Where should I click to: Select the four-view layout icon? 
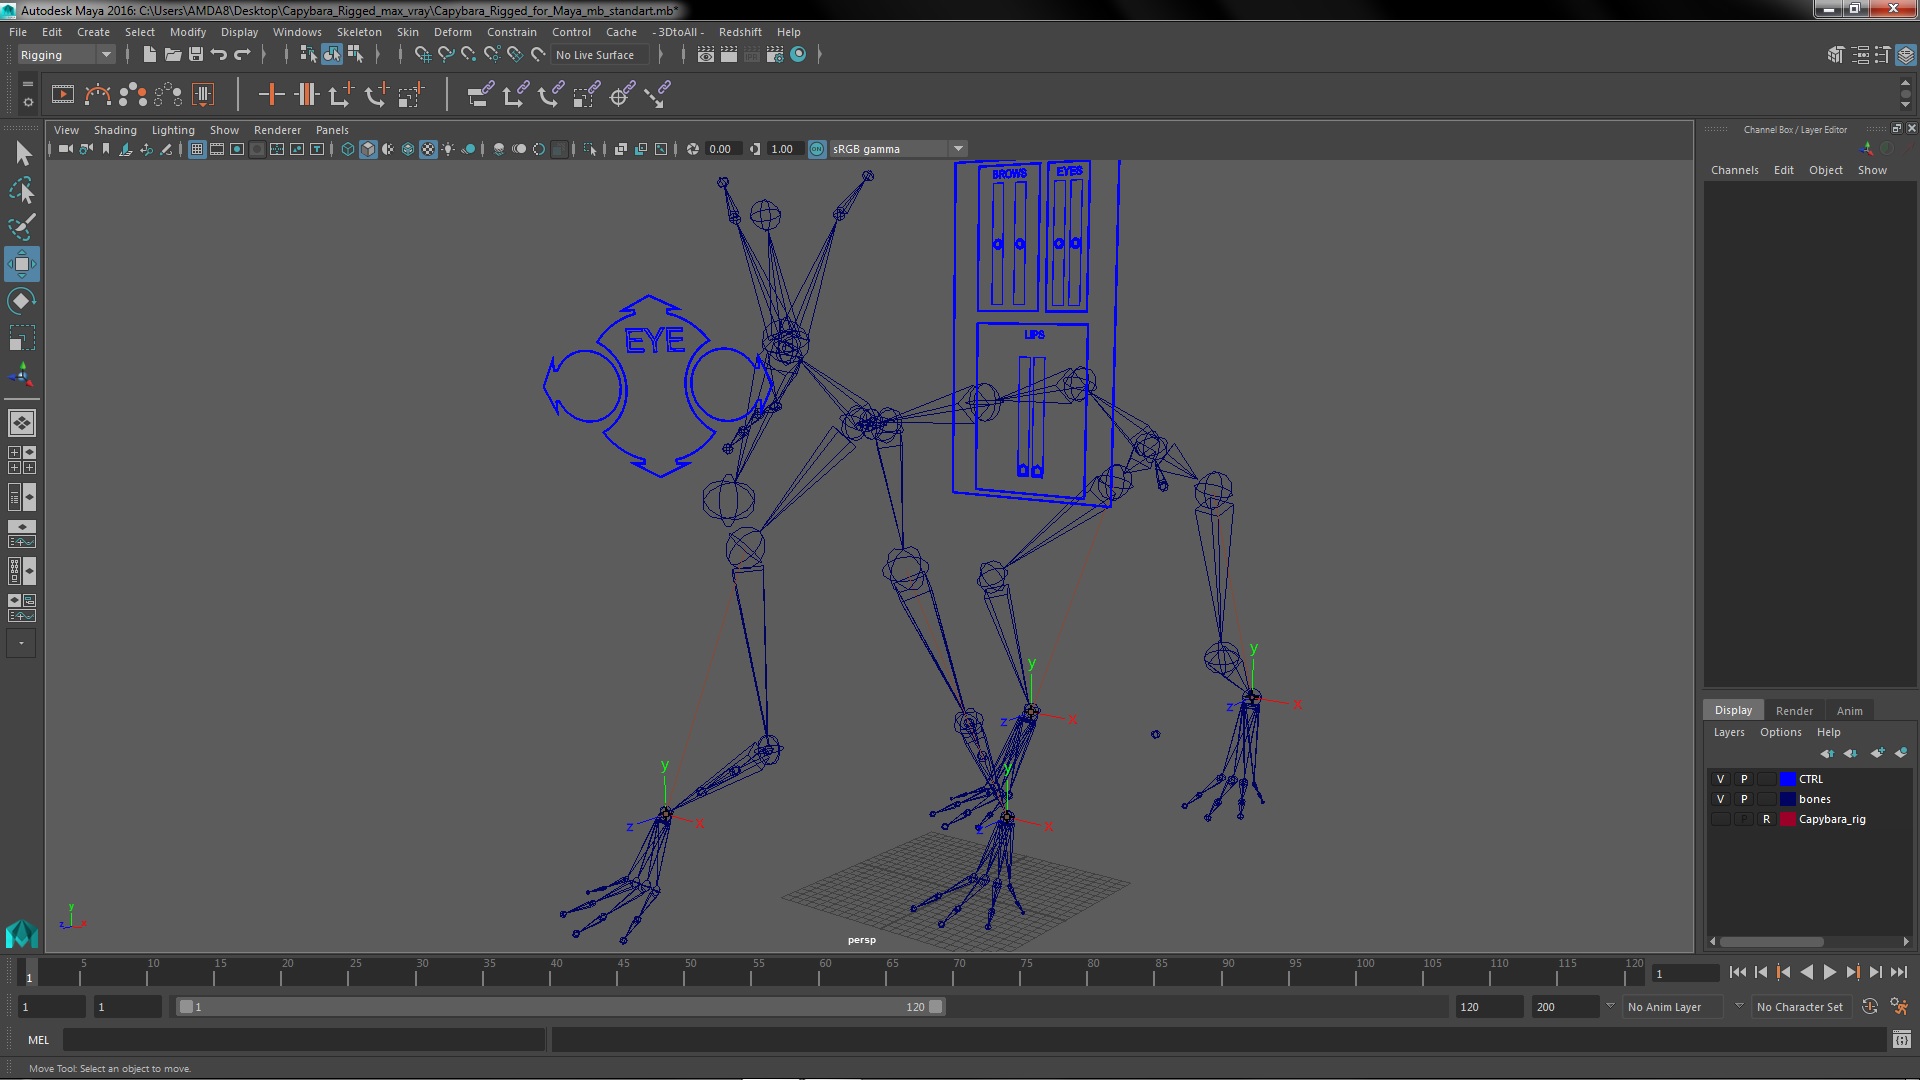[x=22, y=460]
